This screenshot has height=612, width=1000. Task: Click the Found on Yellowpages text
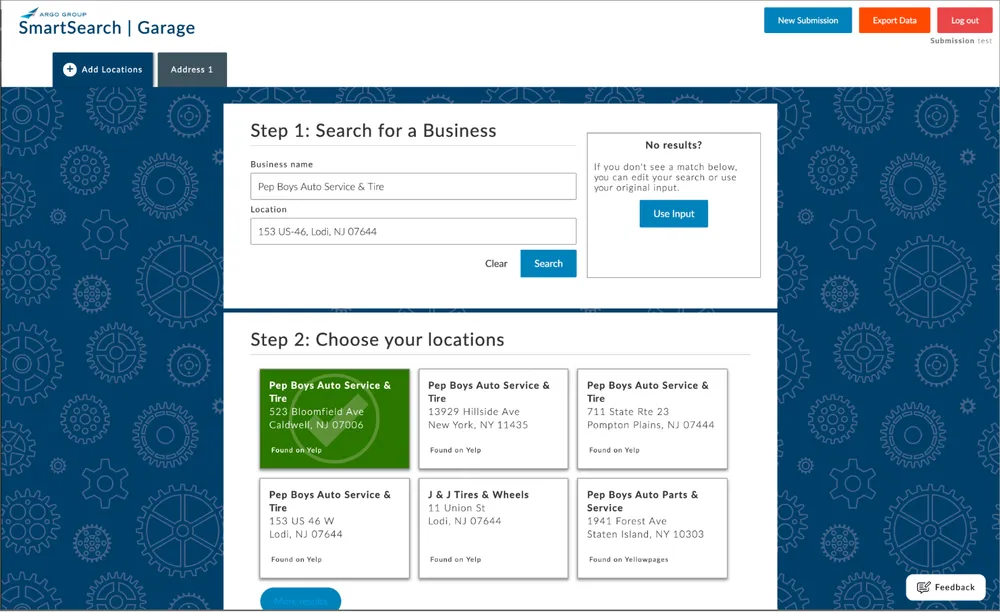tap(628, 559)
